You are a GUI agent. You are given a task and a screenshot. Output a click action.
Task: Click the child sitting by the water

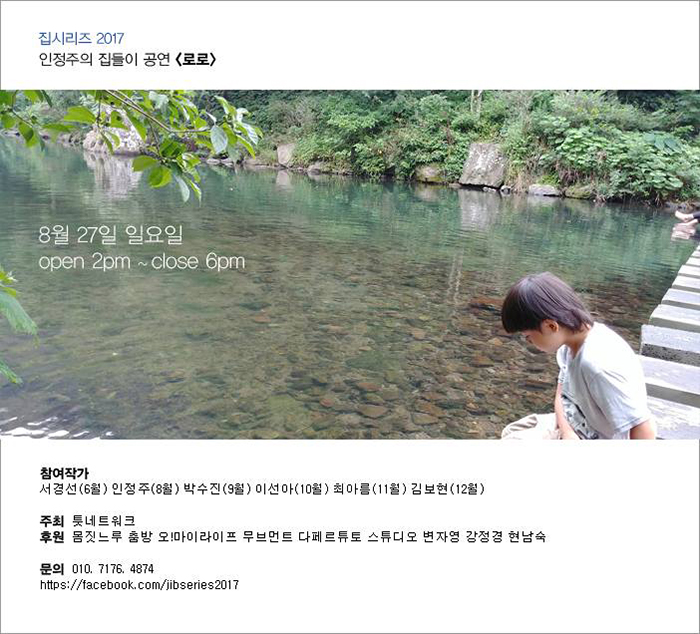[x=578, y=357]
